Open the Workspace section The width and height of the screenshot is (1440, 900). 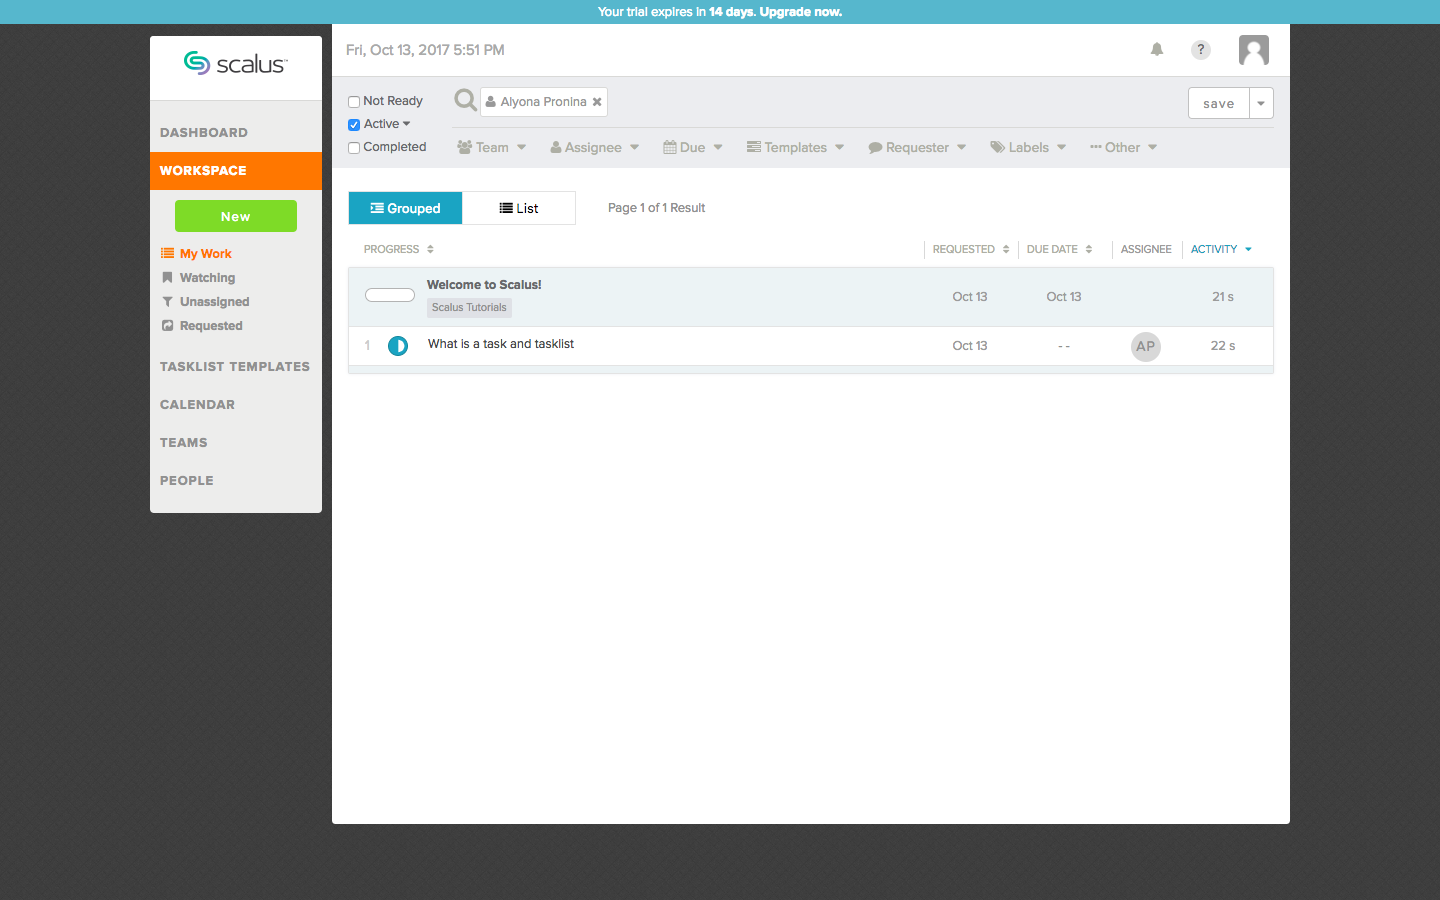[x=236, y=170]
